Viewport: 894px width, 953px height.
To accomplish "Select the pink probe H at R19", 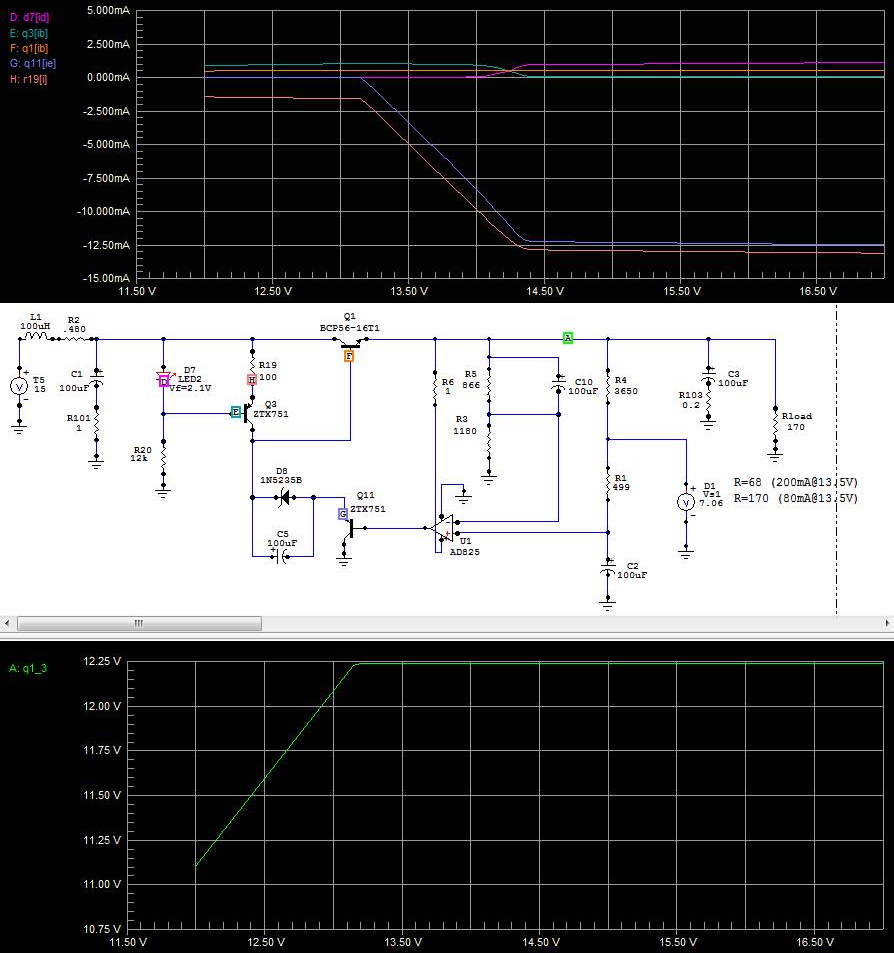I will tap(252, 380).
